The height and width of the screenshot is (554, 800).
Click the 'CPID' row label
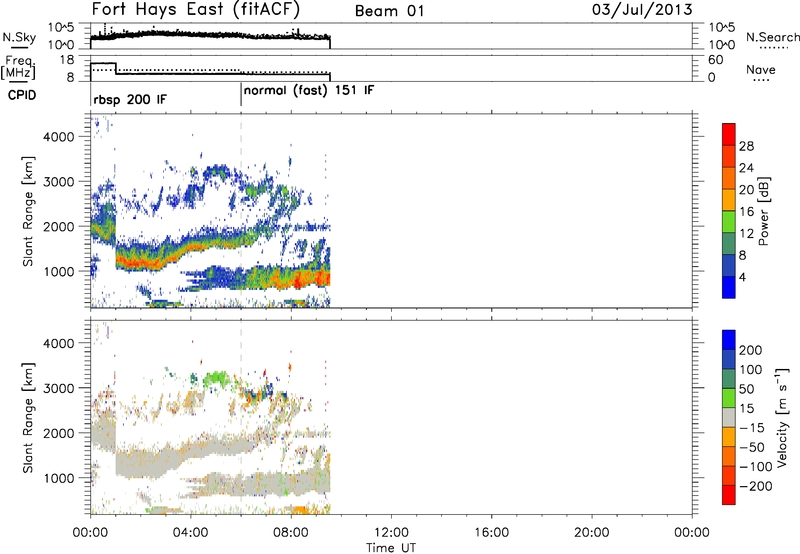[x=22, y=95]
